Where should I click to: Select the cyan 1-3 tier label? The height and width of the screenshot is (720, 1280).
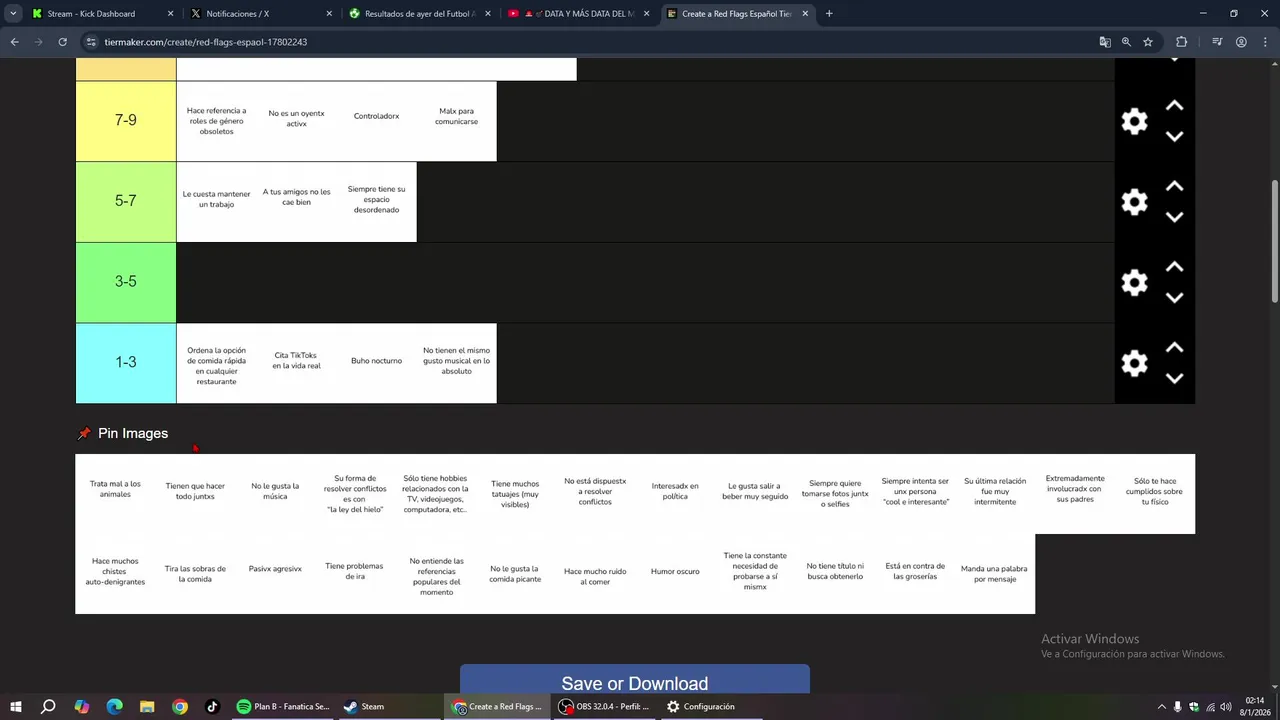[126, 363]
